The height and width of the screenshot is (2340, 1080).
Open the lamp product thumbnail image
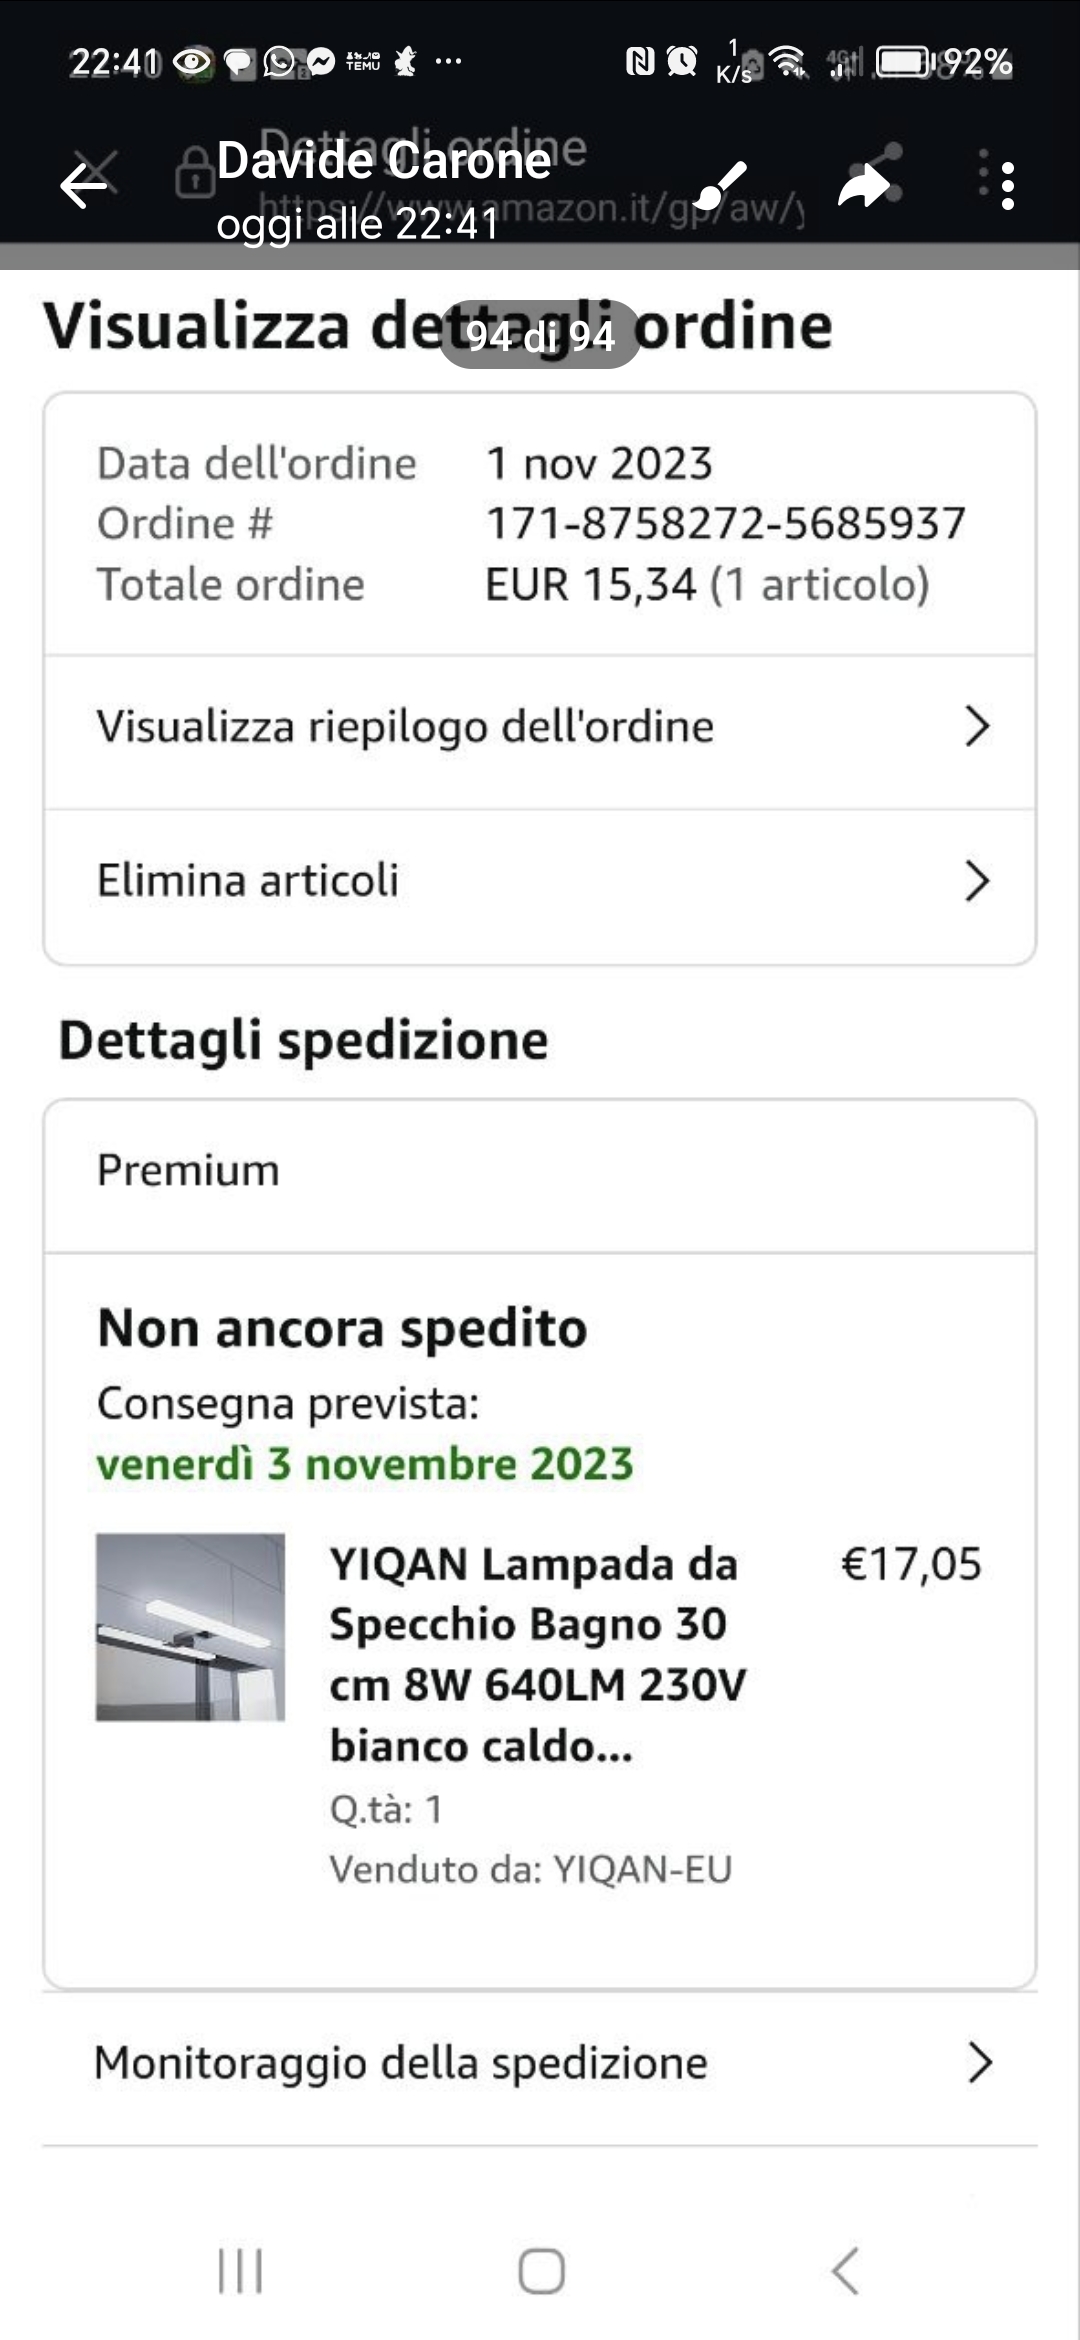(x=190, y=1627)
